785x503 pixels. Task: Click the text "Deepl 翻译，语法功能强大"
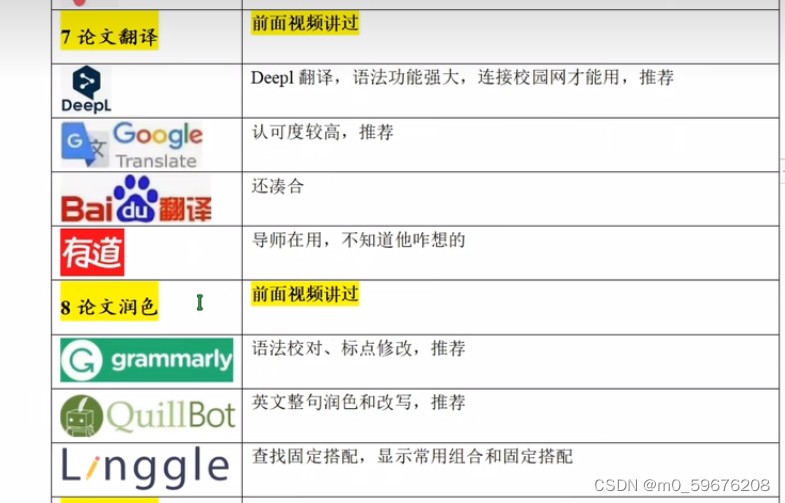(x=355, y=78)
